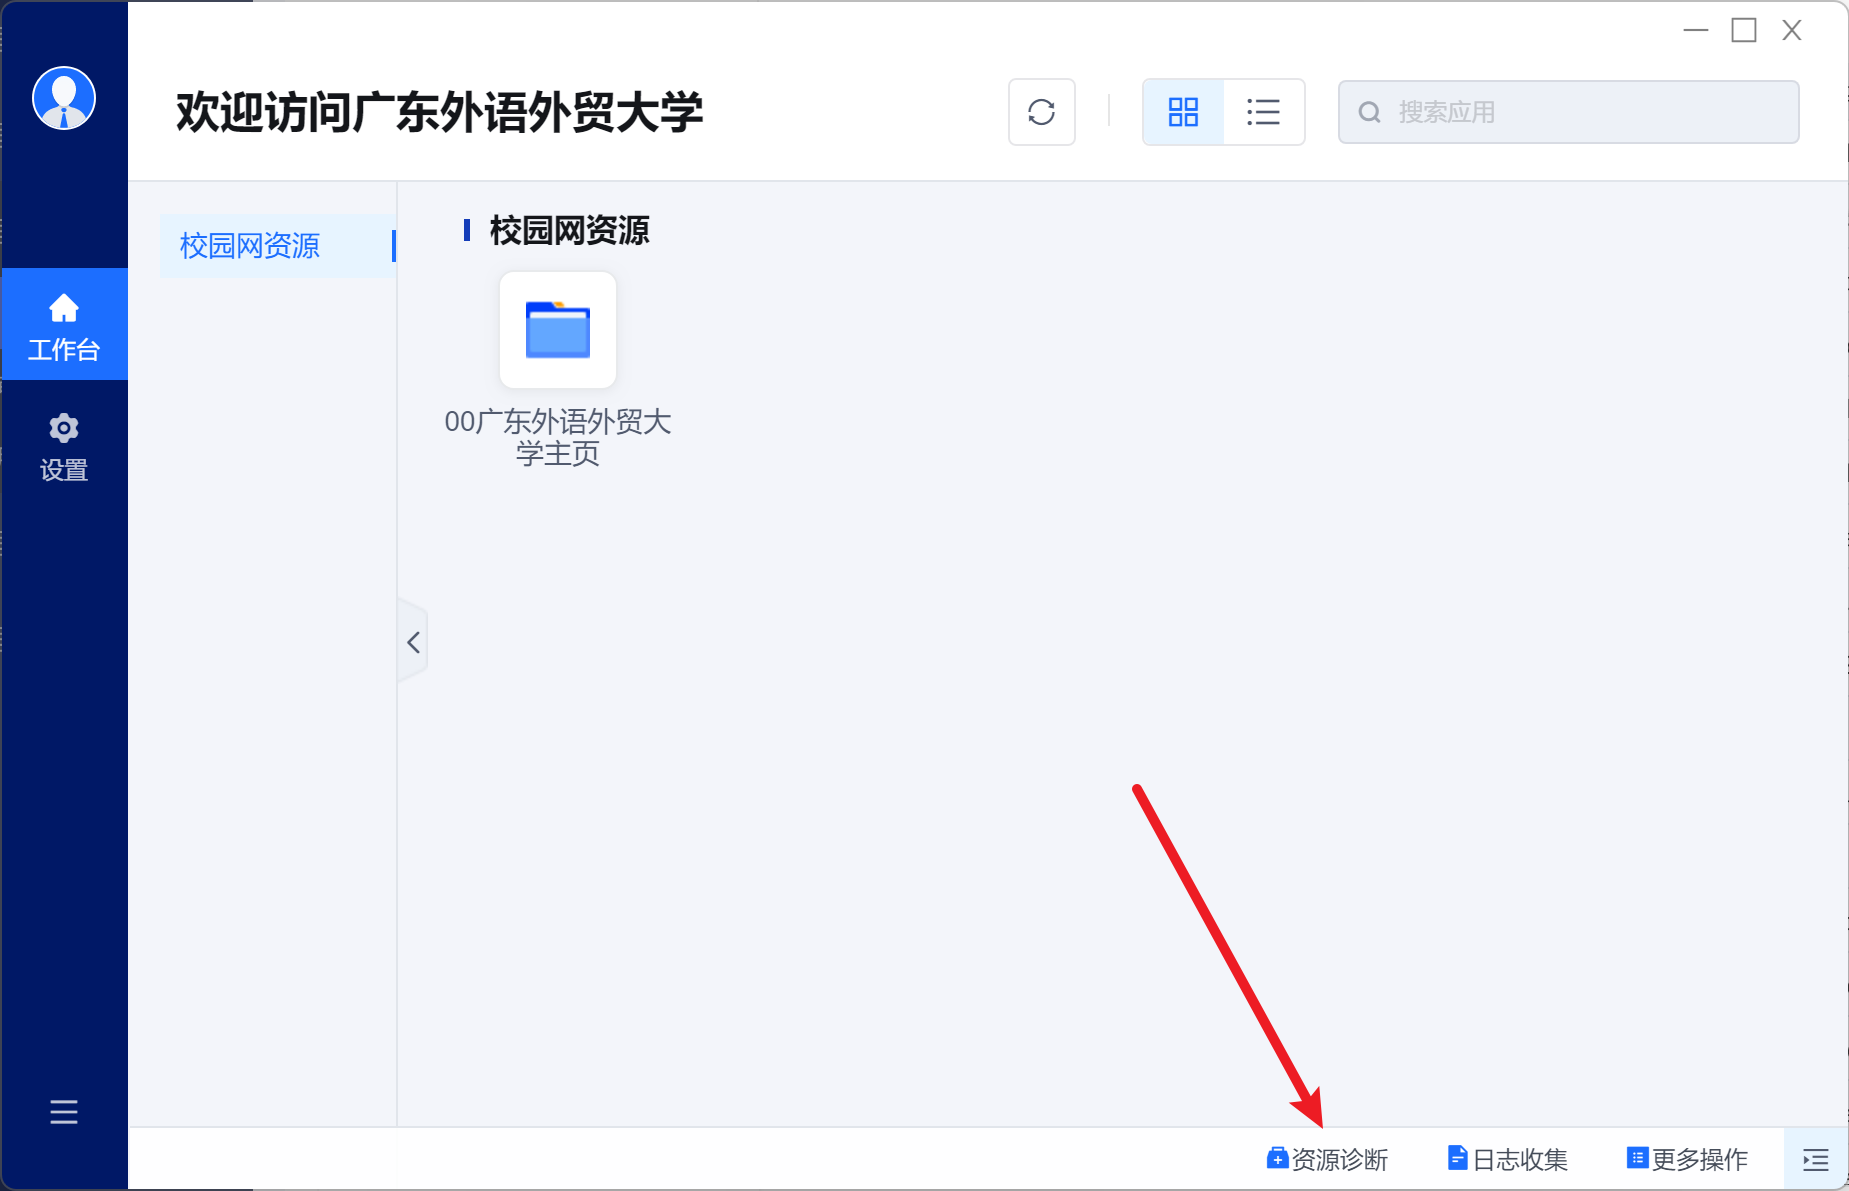
Task: Click the 校园网资源 section heading
Action: pyautogui.click(x=569, y=231)
